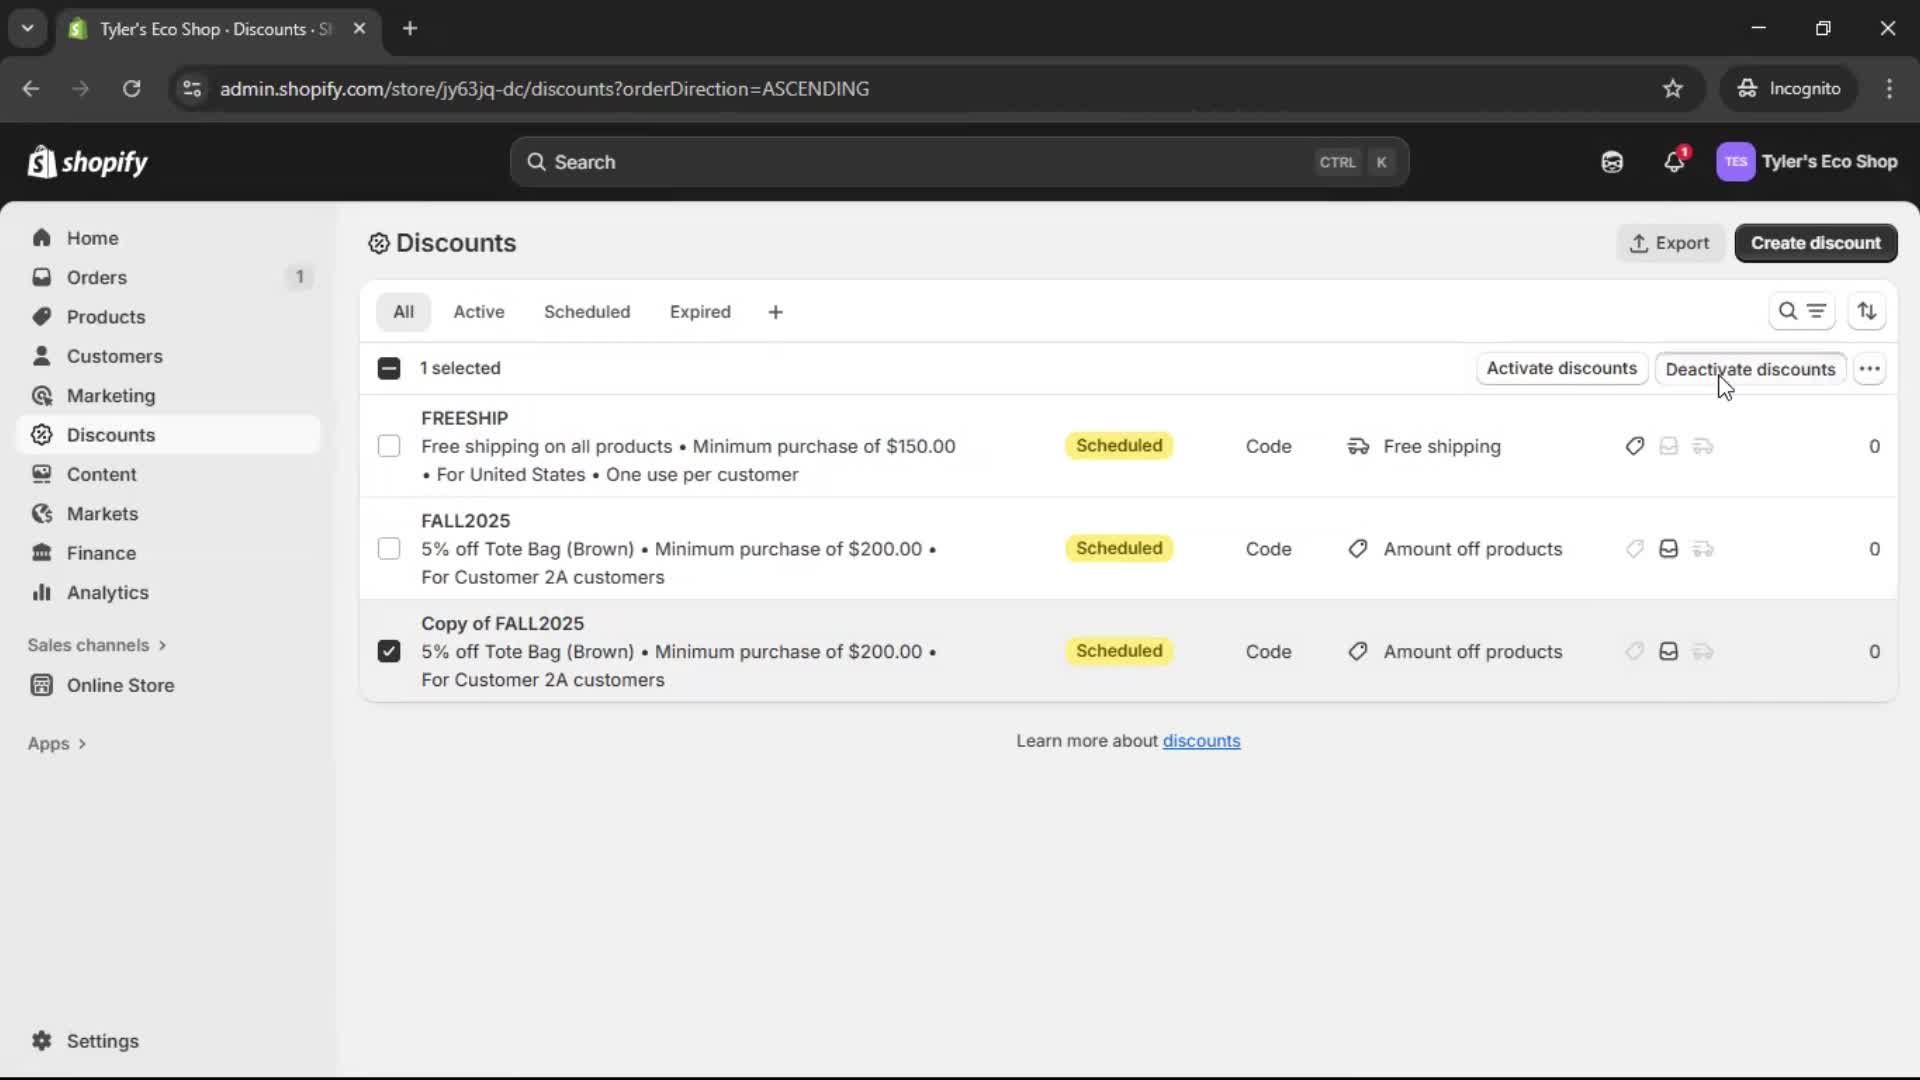Uncheck the Copy of FALL2025 discount row
The height and width of the screenshot is (1080, 1920).
point(389,651)
